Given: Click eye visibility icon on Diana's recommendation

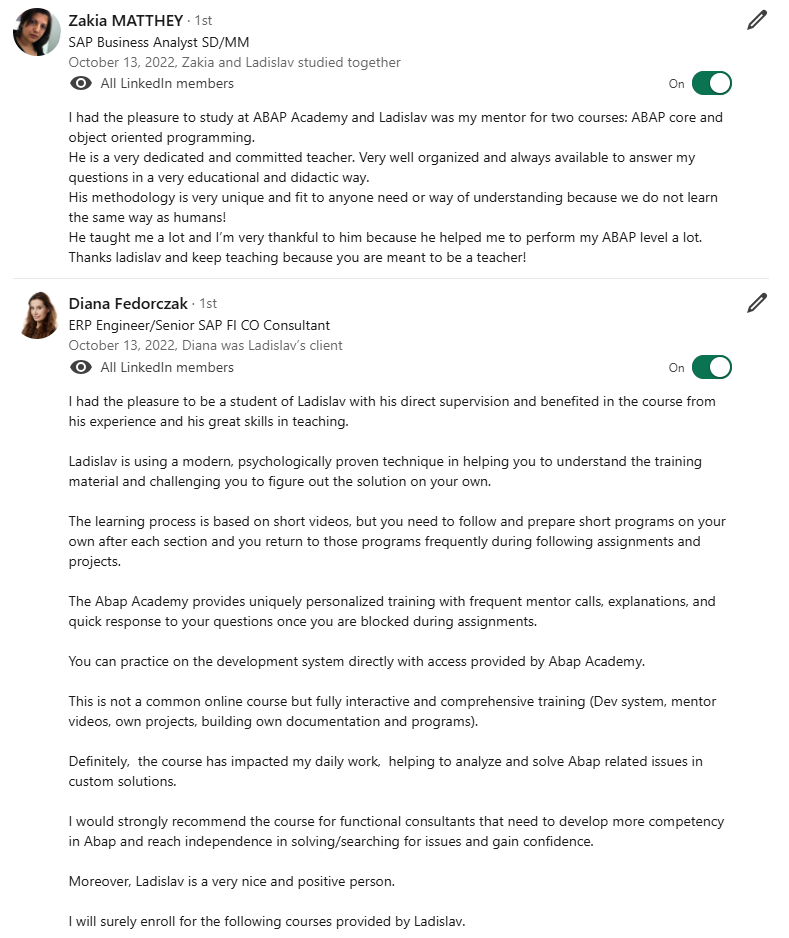Looking at the screenshot, I should pos(81,367).
